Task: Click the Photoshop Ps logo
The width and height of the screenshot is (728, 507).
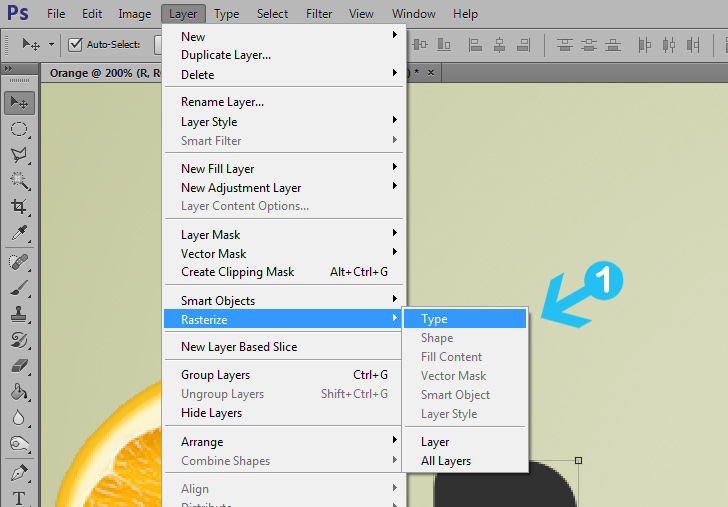Action: [x=18, y=13]
